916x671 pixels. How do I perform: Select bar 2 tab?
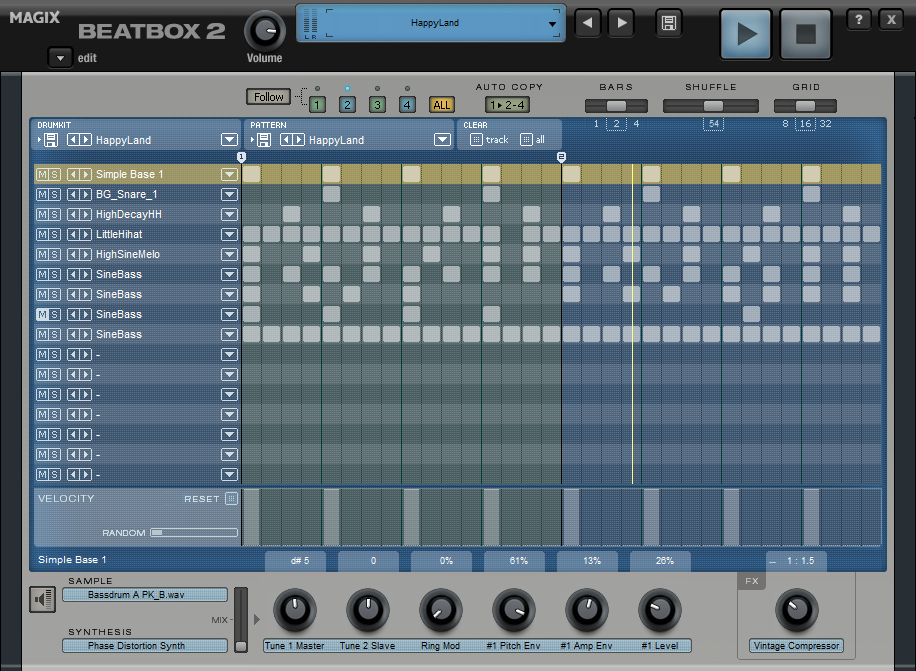click(x=348, y=105)
